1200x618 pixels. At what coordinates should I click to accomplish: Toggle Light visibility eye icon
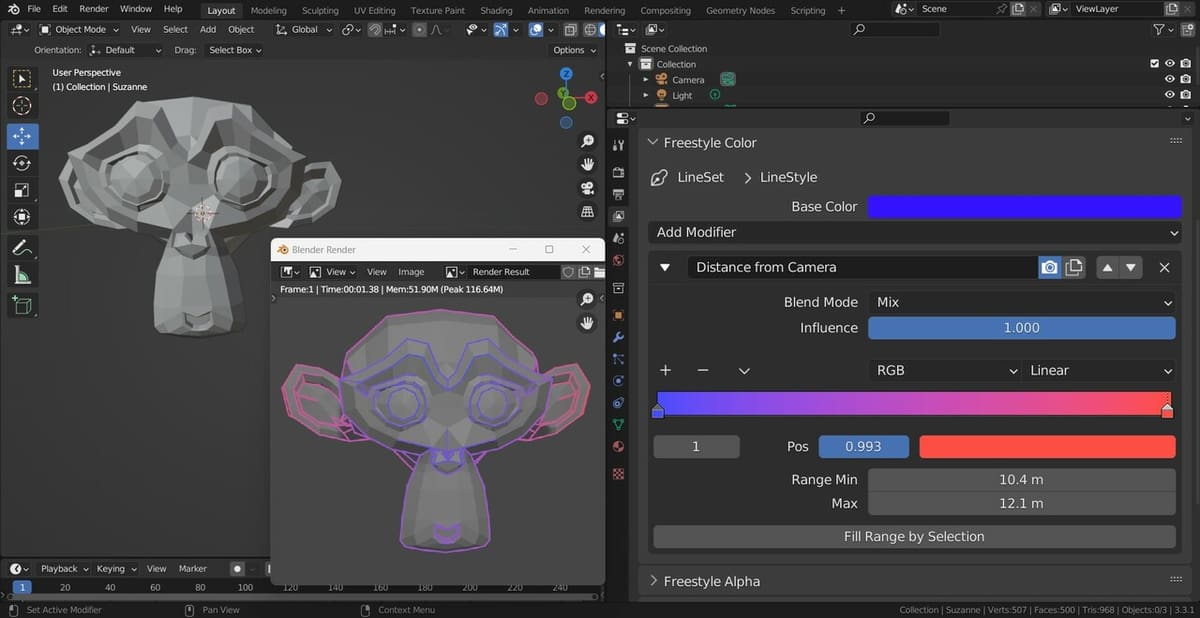[1169, 96]
